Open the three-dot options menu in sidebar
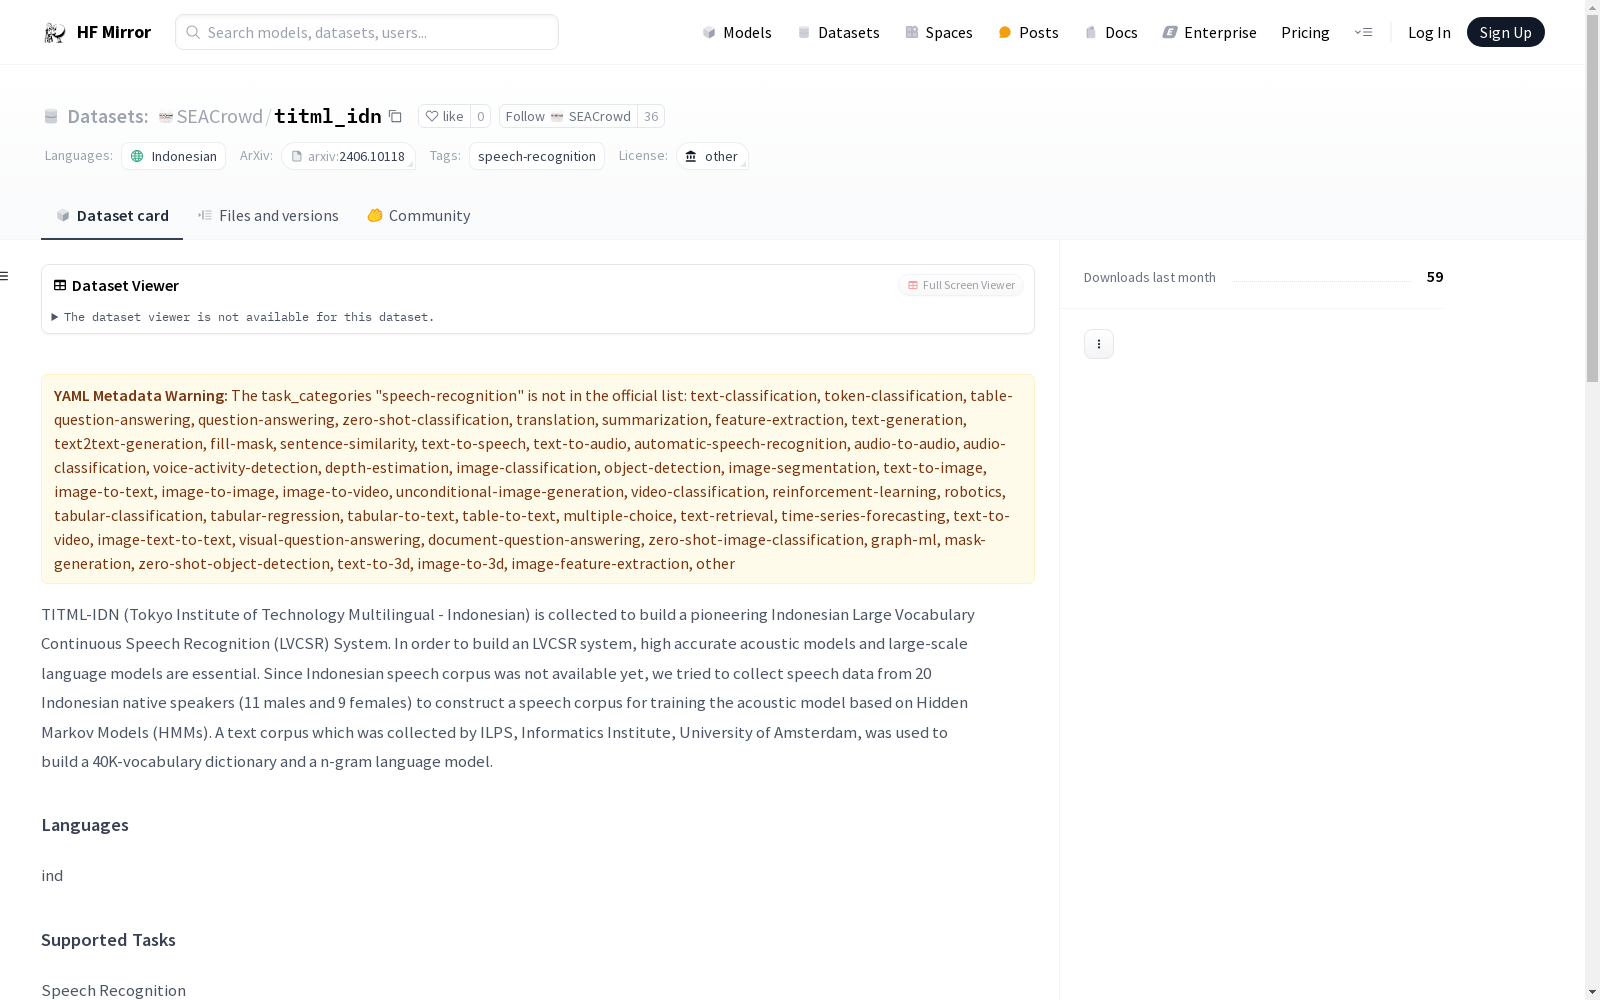Viewport: 1600px width, 1000px height. coord(1099,344)
